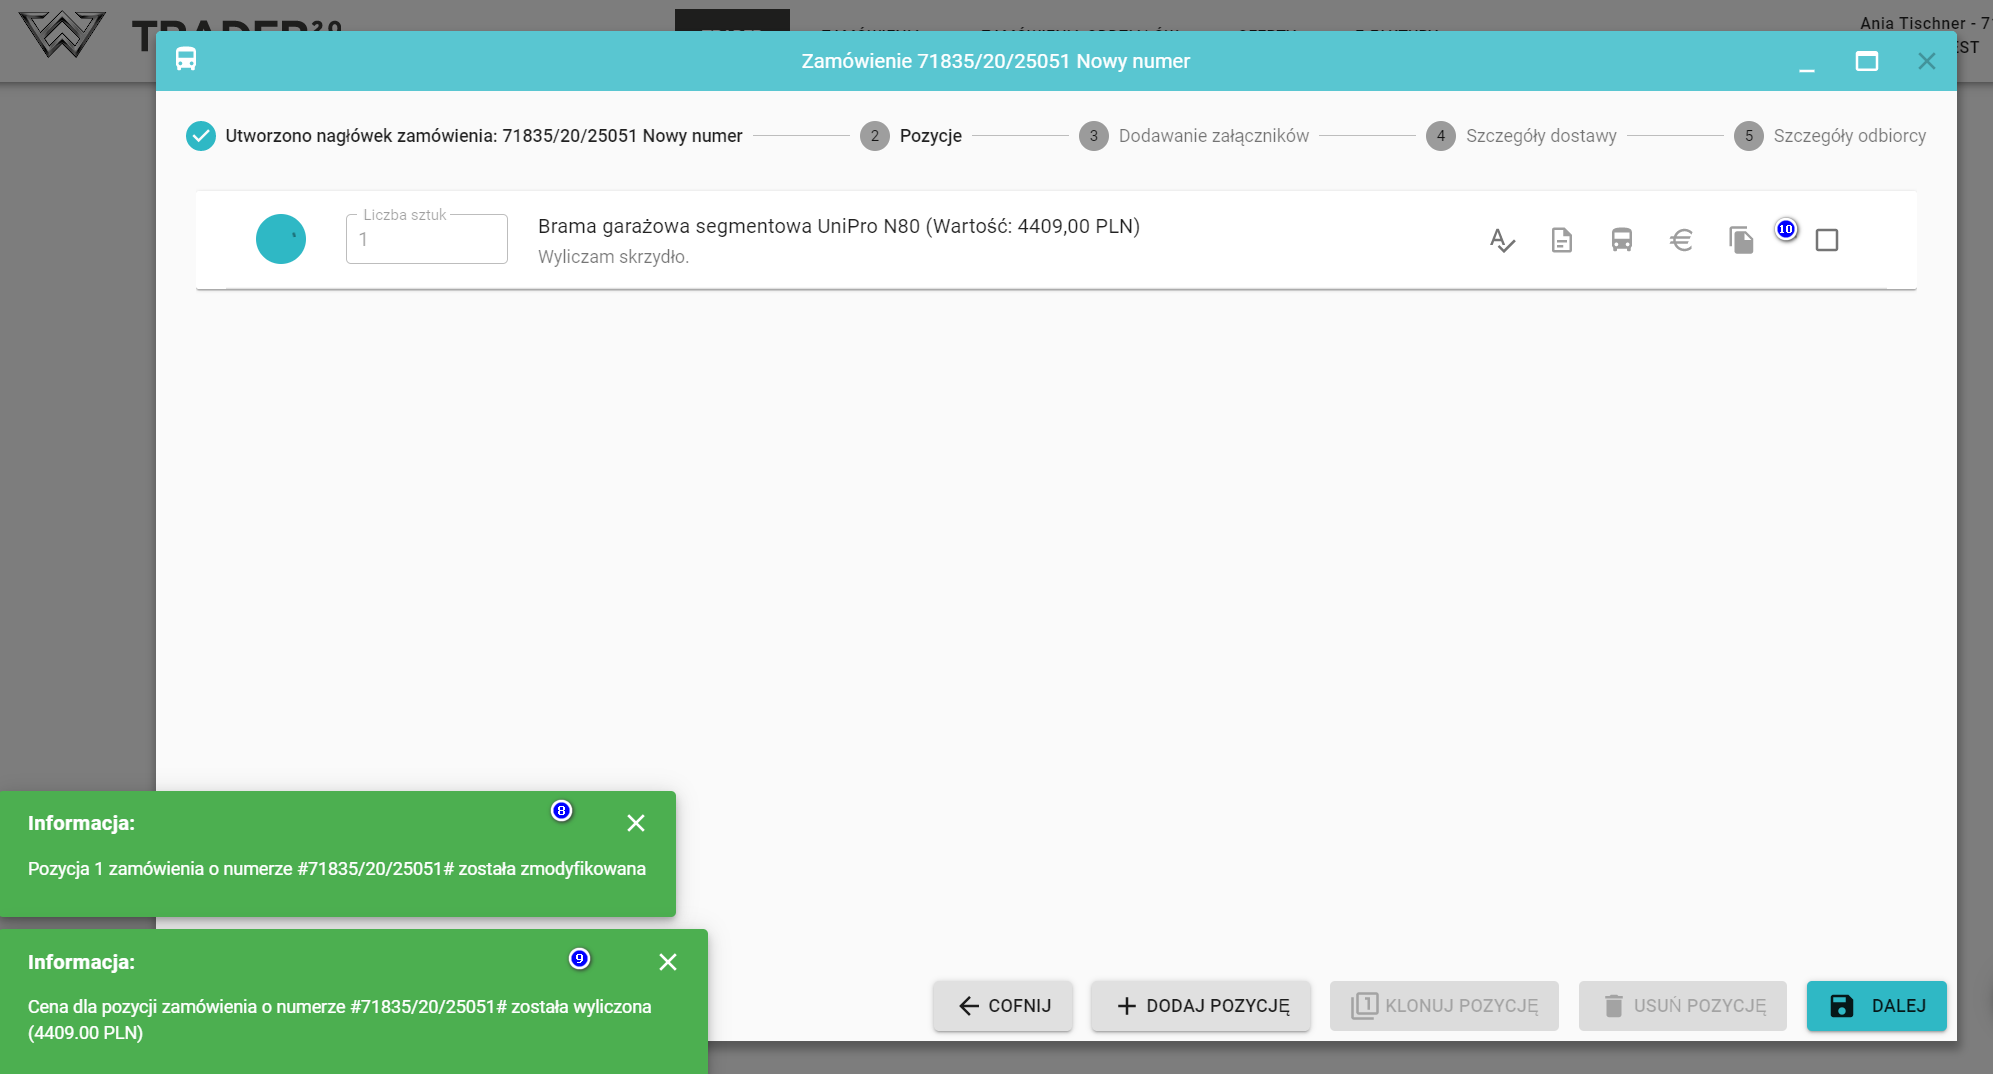The height and width of the screenshot is (1074, 1993).
Task: Go to step 2 Pozycje
Action: click(911, 136)
